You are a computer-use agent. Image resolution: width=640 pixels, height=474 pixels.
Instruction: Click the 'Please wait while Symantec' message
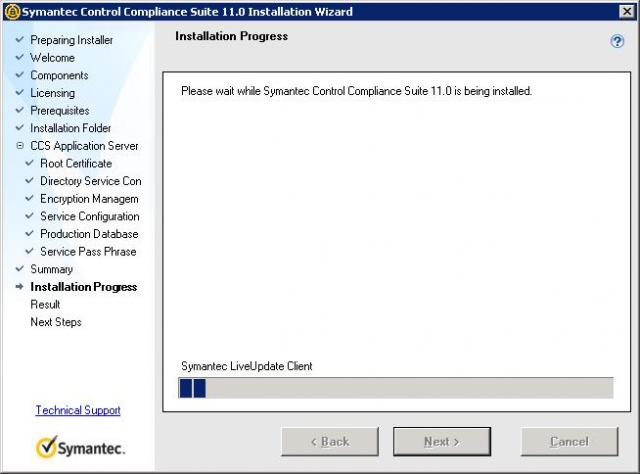click(x=356, y=91)
